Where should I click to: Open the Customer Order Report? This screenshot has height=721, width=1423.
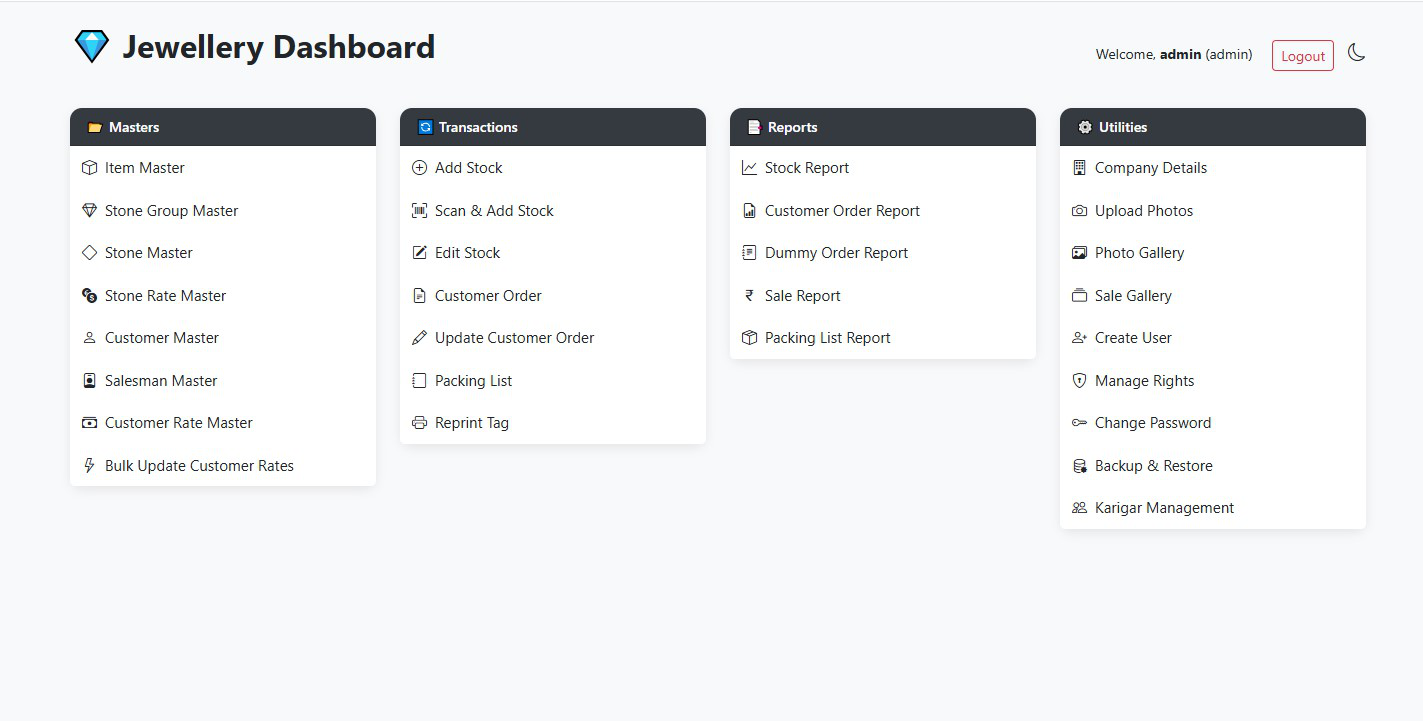click(x=843, y=210)
